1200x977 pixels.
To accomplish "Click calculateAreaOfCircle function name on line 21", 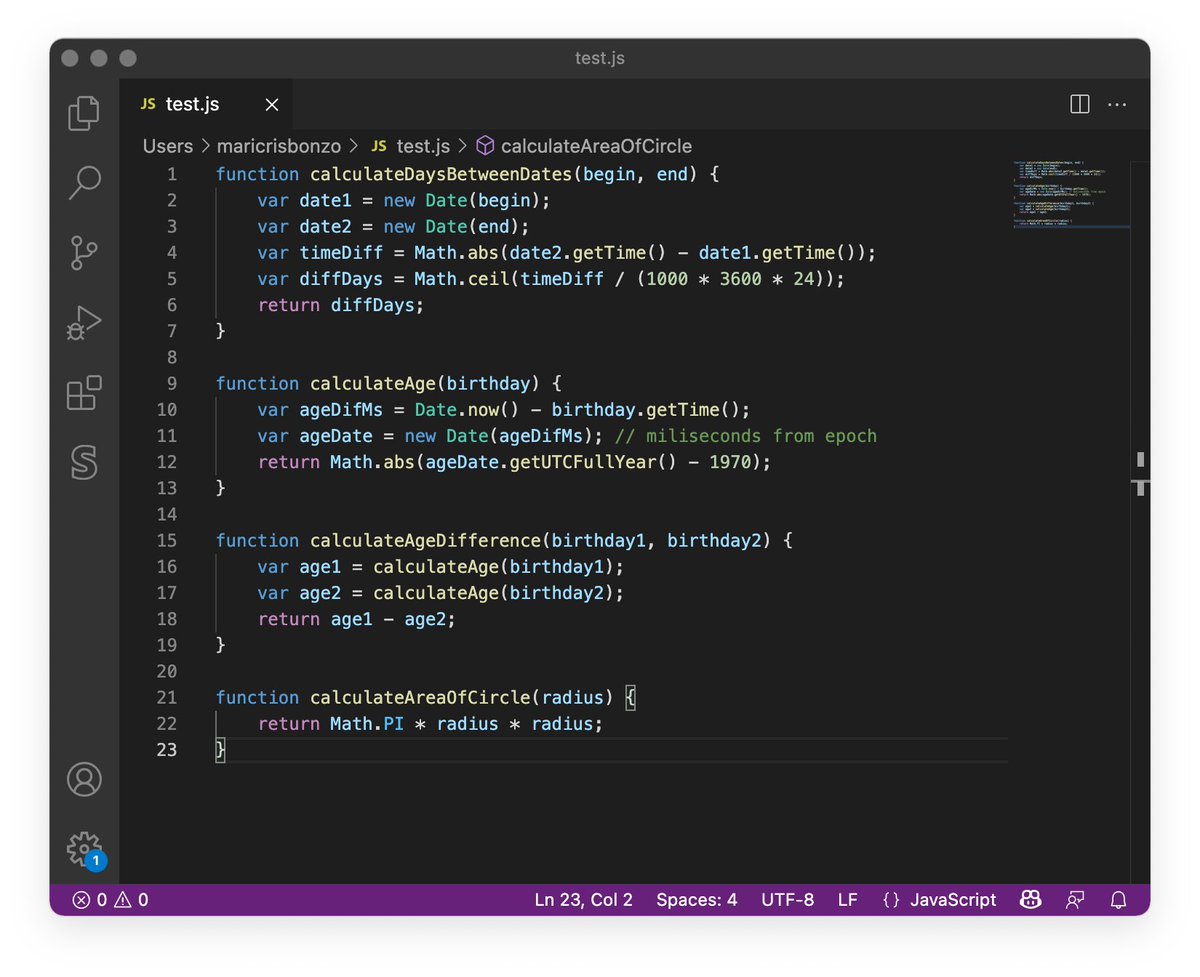I will [x=420, y=697].
